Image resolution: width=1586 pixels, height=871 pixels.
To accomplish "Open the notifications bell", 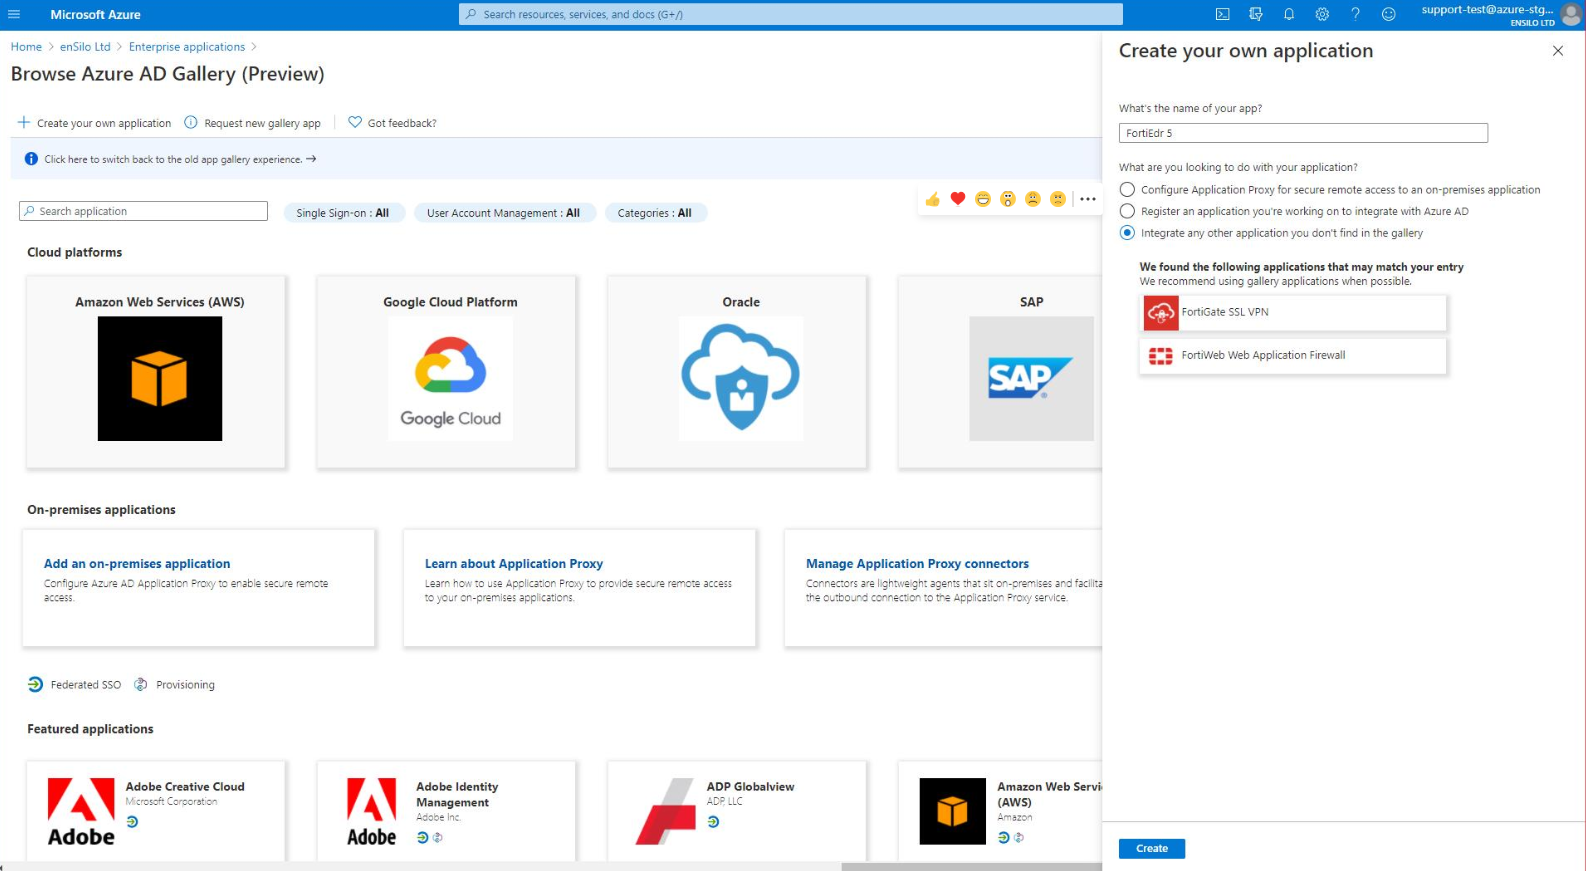I will (x=1289, y=14).
